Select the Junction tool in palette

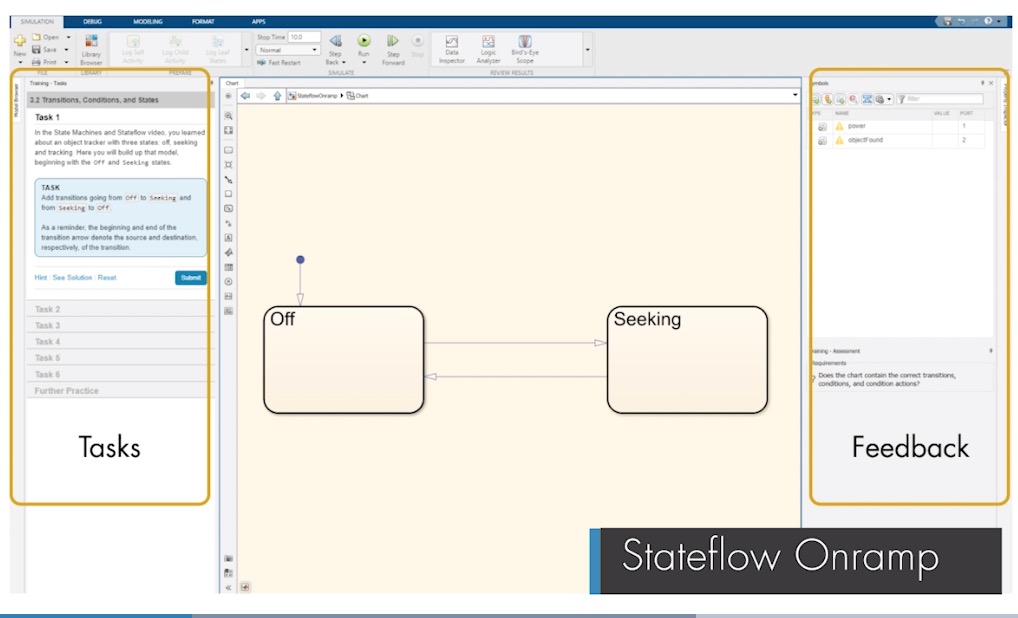(229, 165)
